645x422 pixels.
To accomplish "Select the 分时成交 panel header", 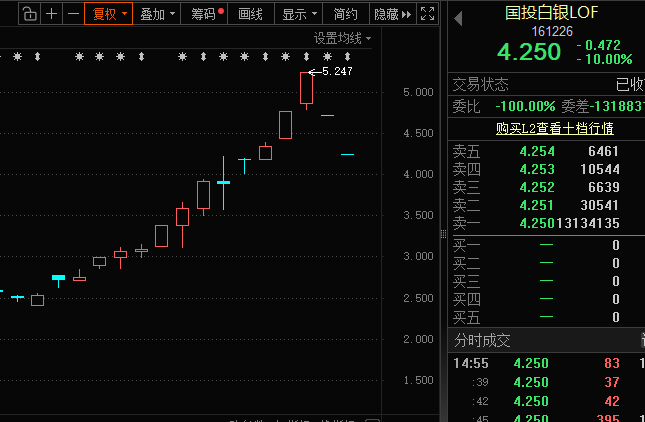I will pos(482,341).
